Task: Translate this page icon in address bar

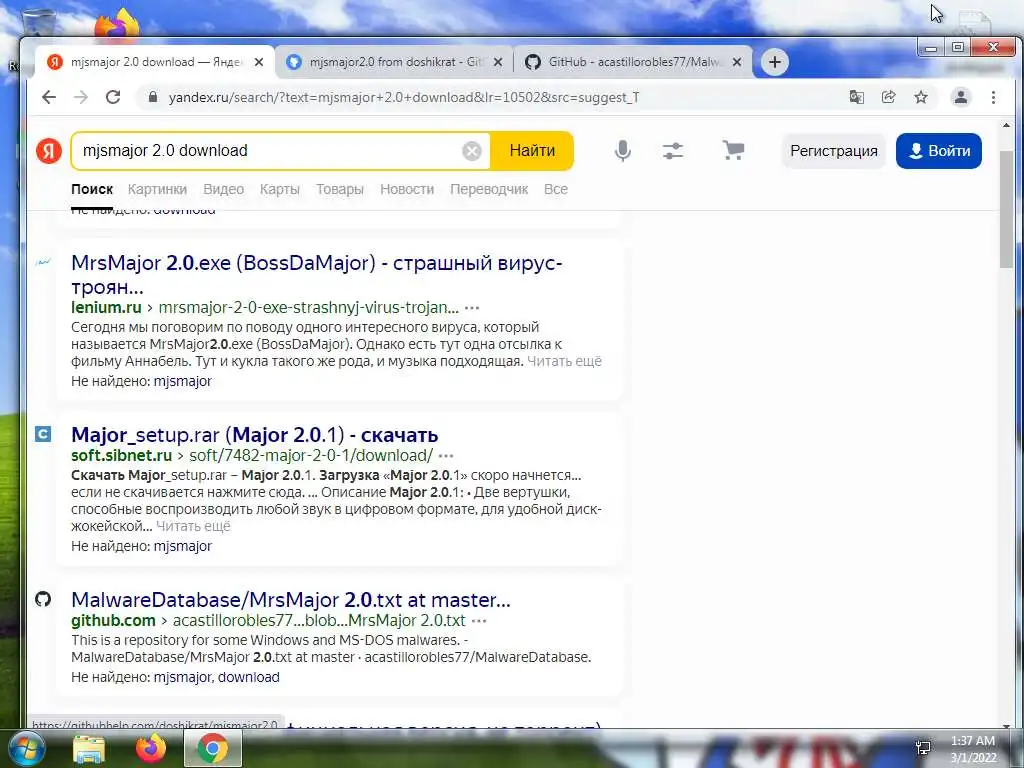Action: [857, 97]
